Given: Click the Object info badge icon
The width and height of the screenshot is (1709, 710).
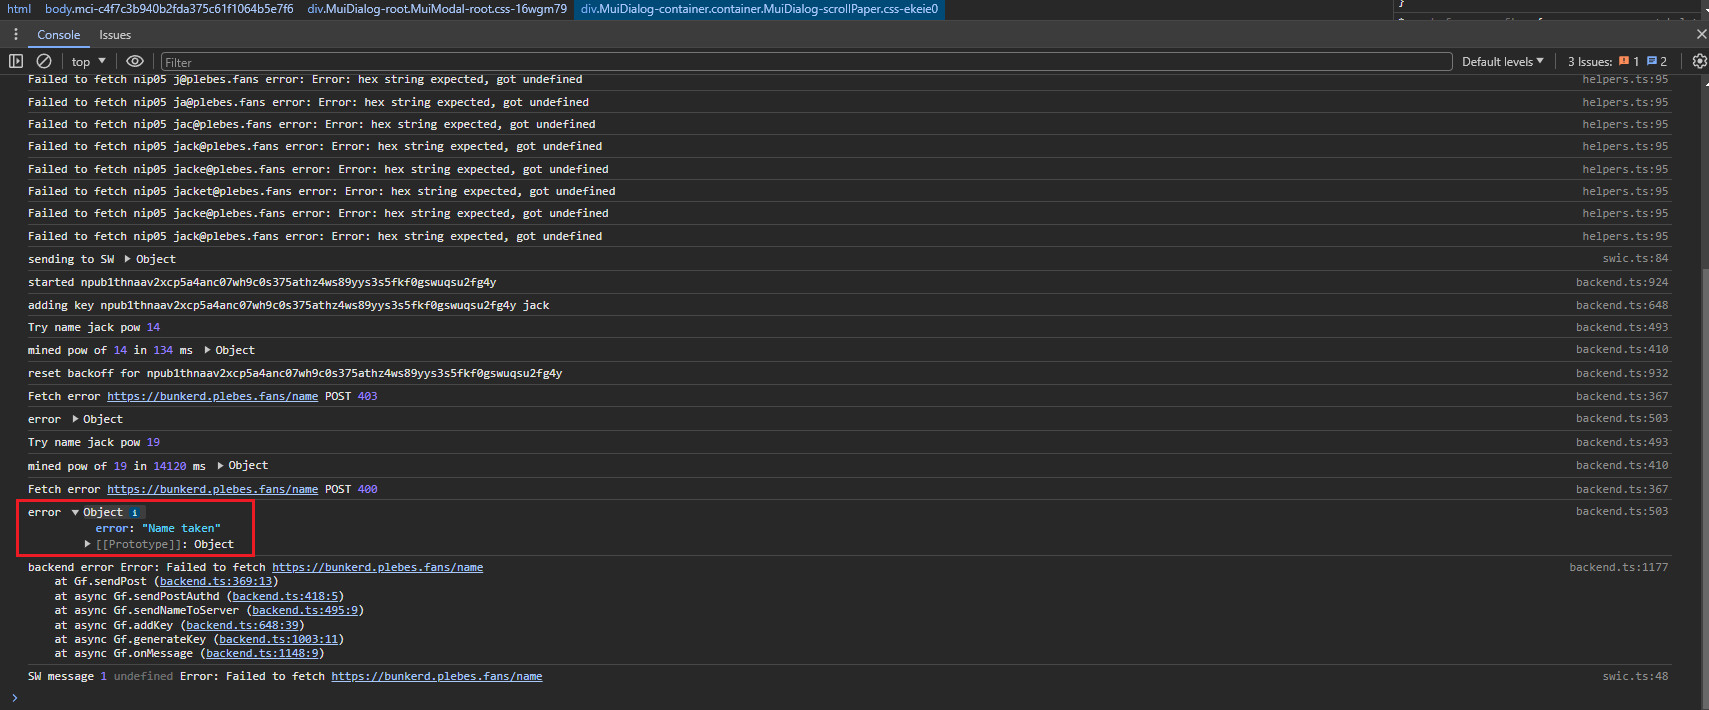Looking at the screenshot, I should pos(135,512).
